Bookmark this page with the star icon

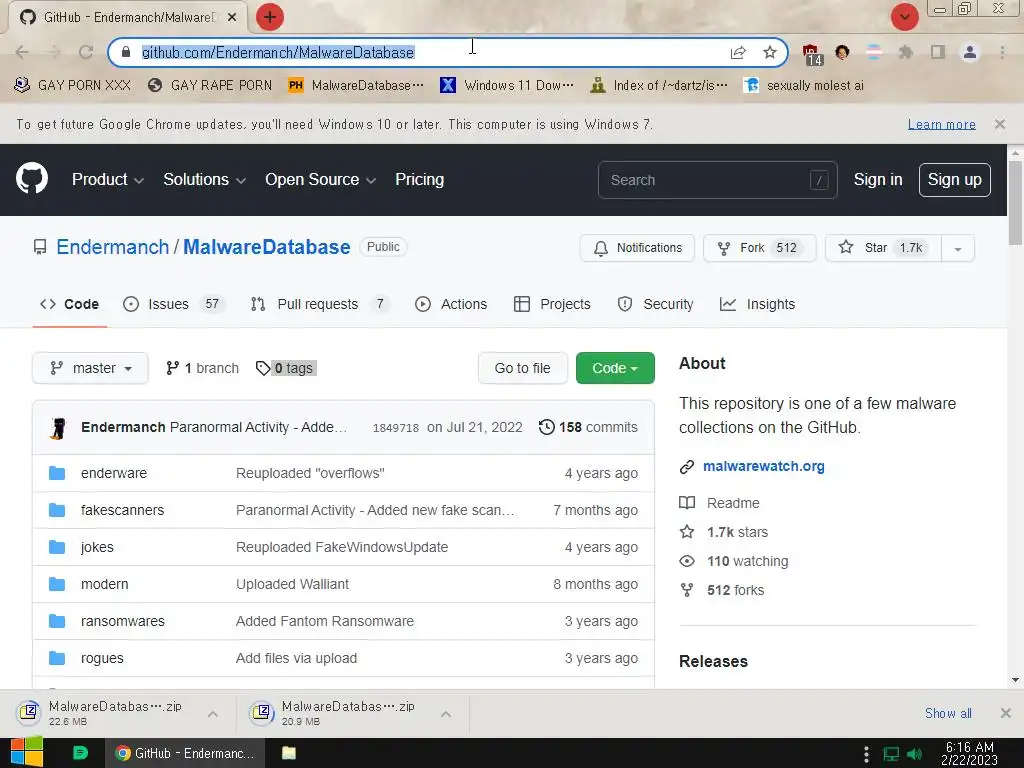(770, 52)
